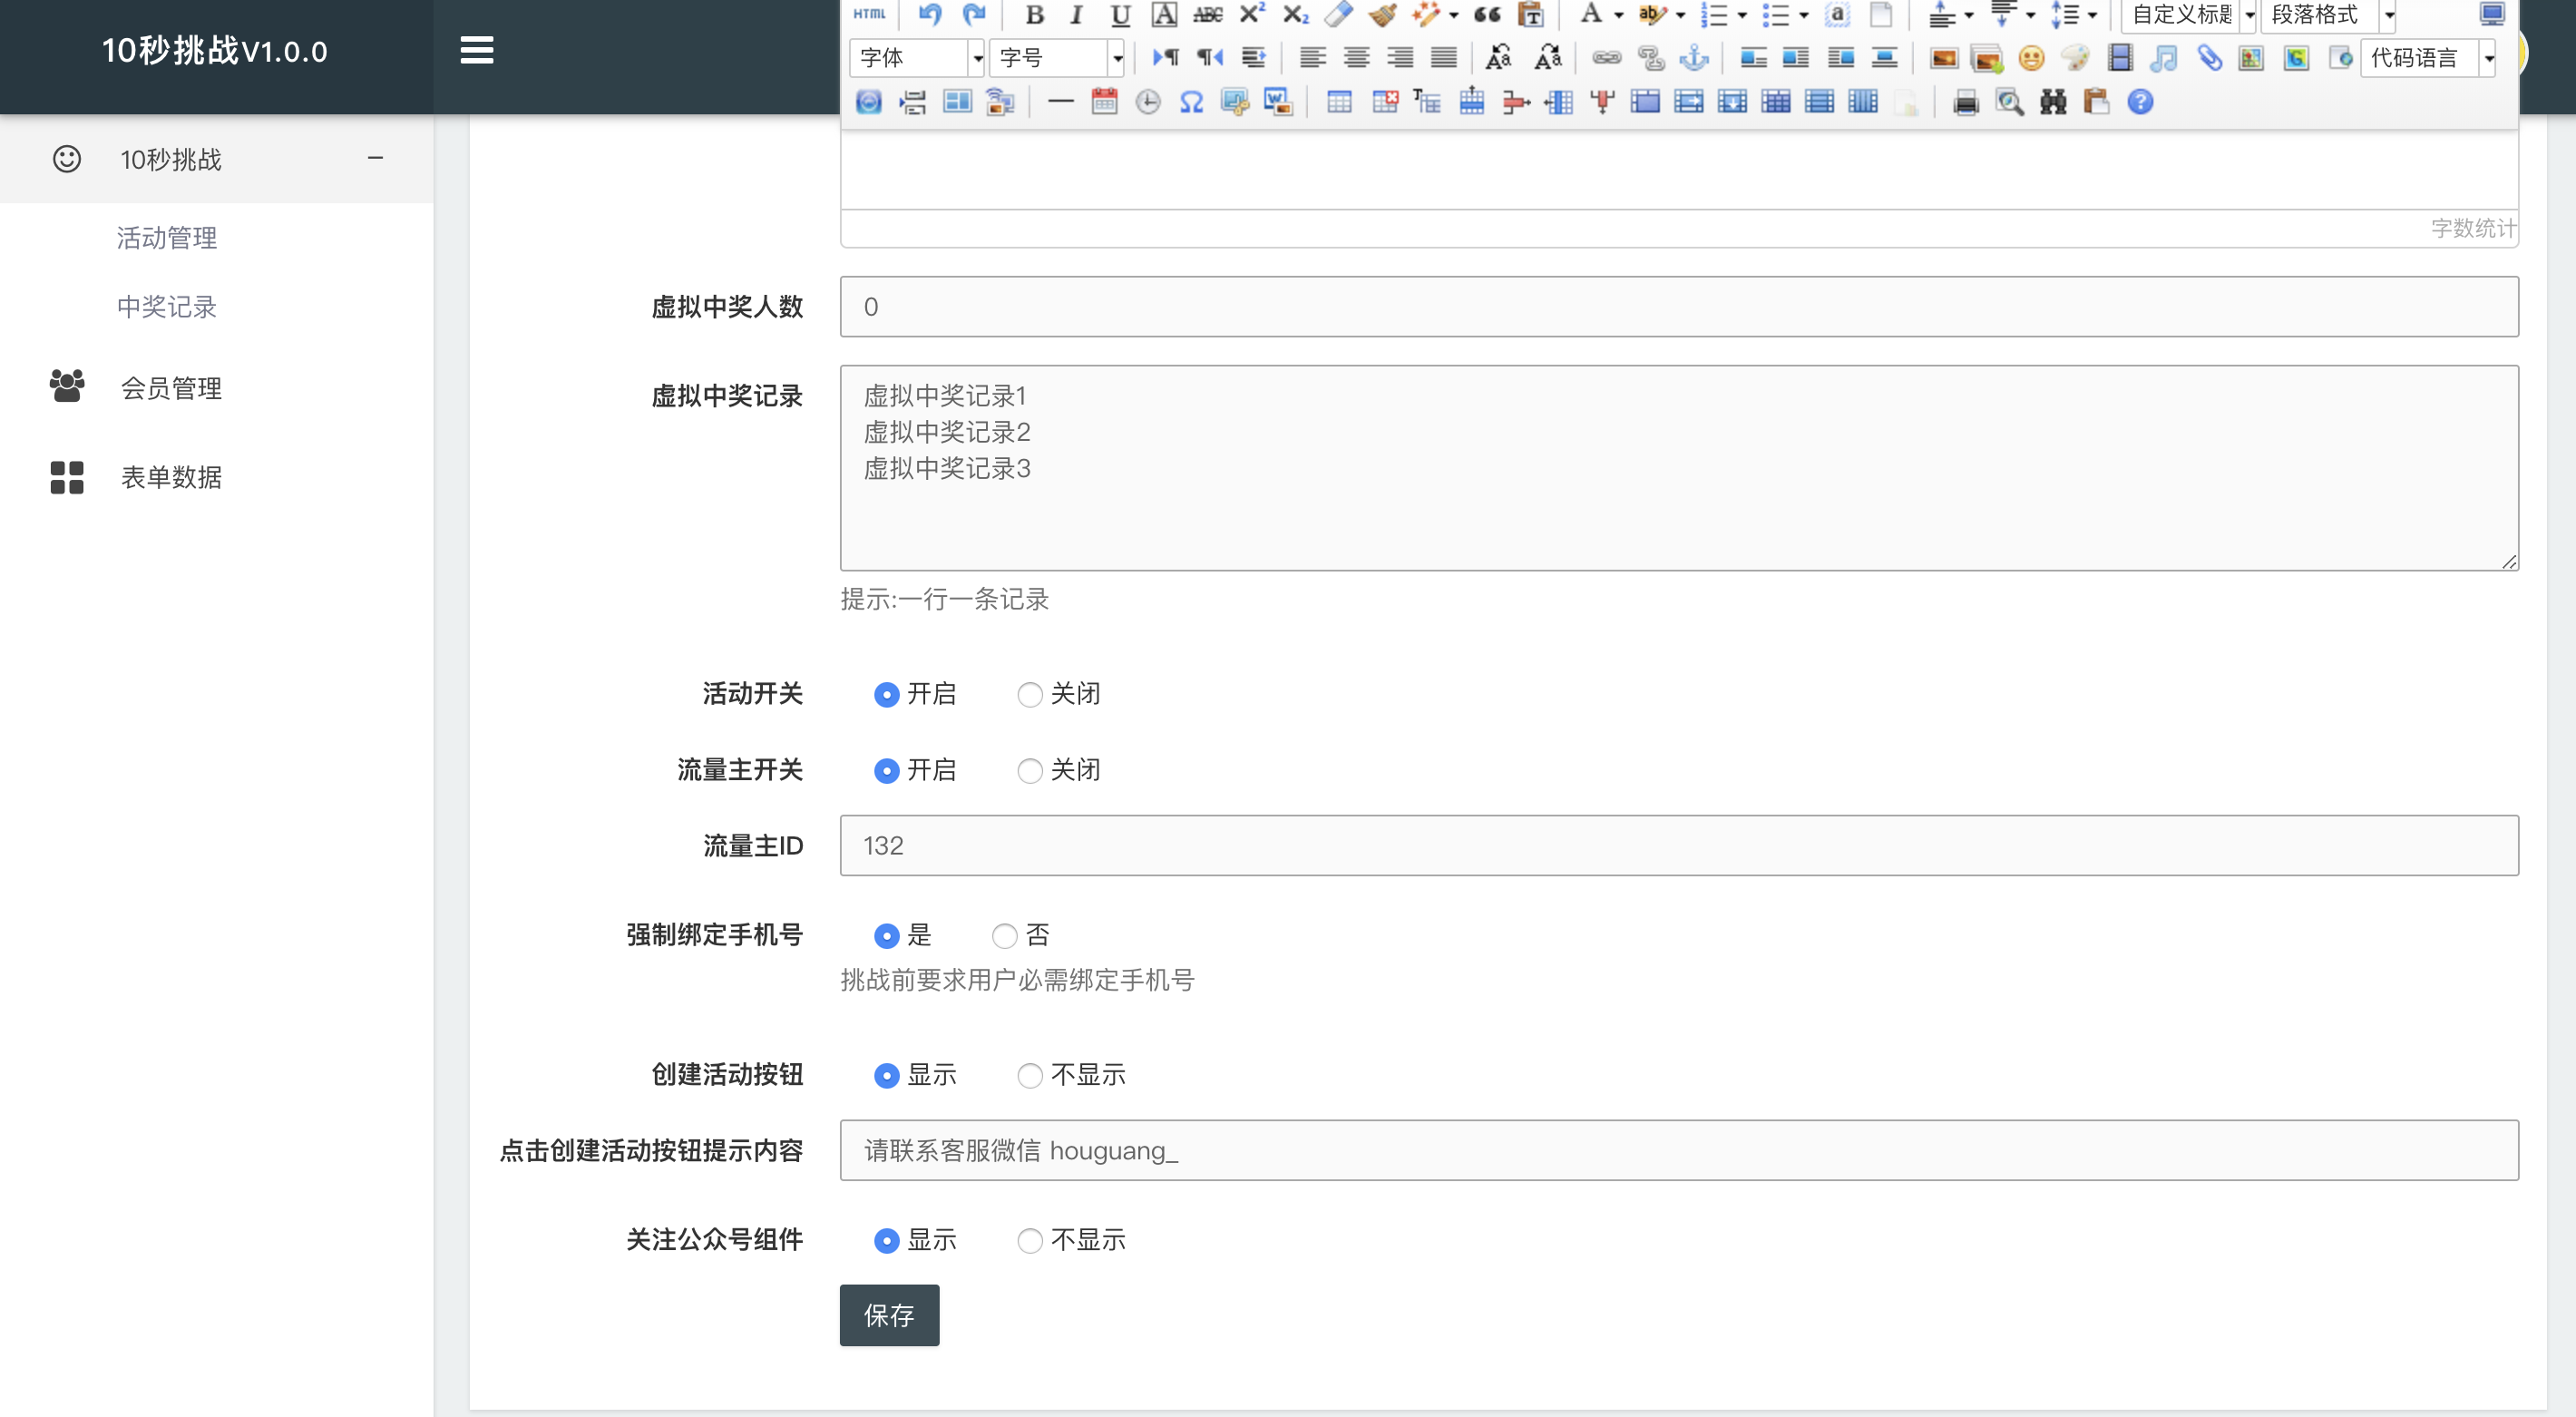
Task: Clear formatting with the eraser icon
Action: [1338, 14]
